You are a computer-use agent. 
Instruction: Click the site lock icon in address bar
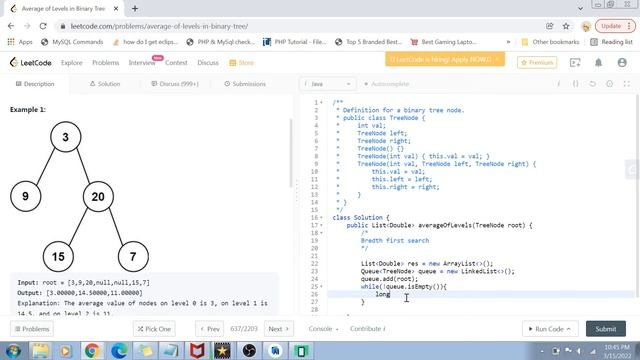(62, 26)
